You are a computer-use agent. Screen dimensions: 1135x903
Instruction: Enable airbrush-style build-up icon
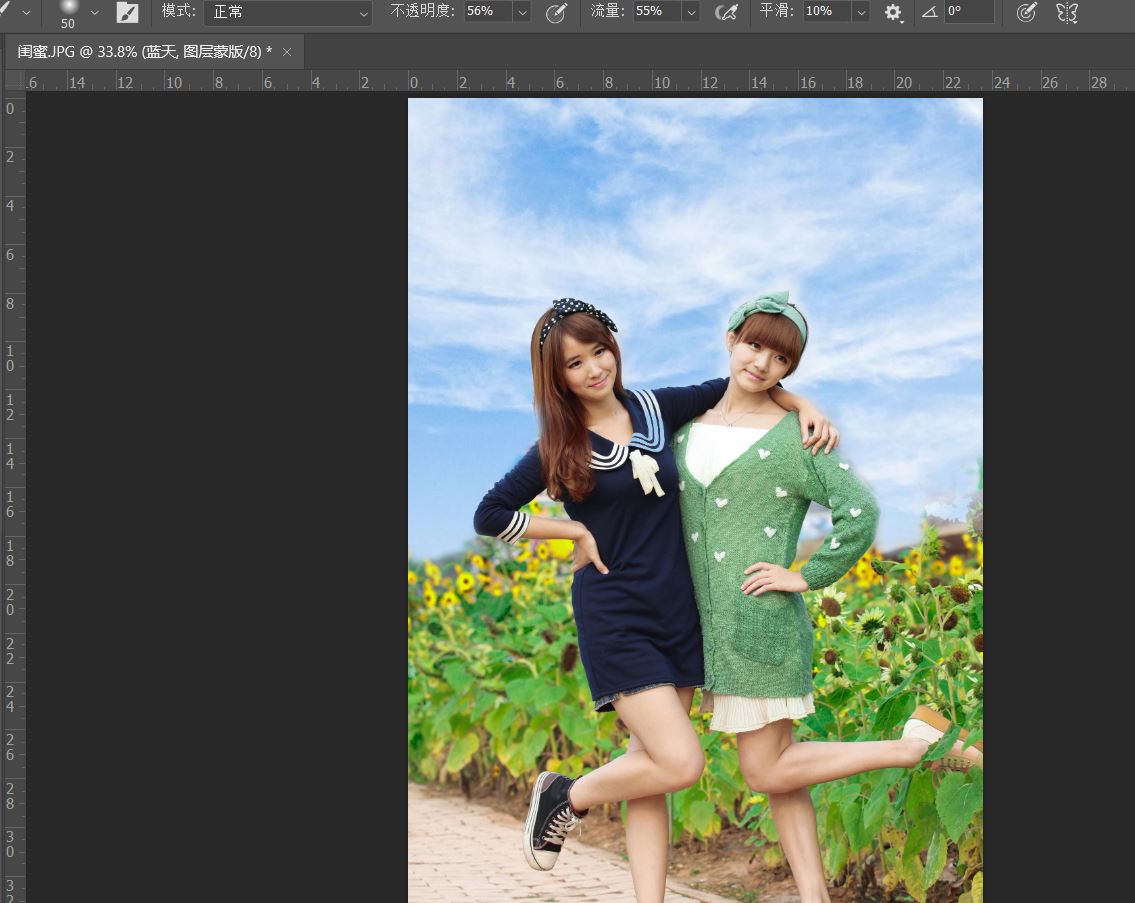point(727,12)
